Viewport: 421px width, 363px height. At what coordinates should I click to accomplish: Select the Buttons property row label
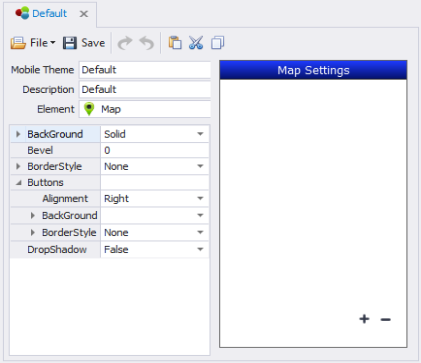pos(45,183)
